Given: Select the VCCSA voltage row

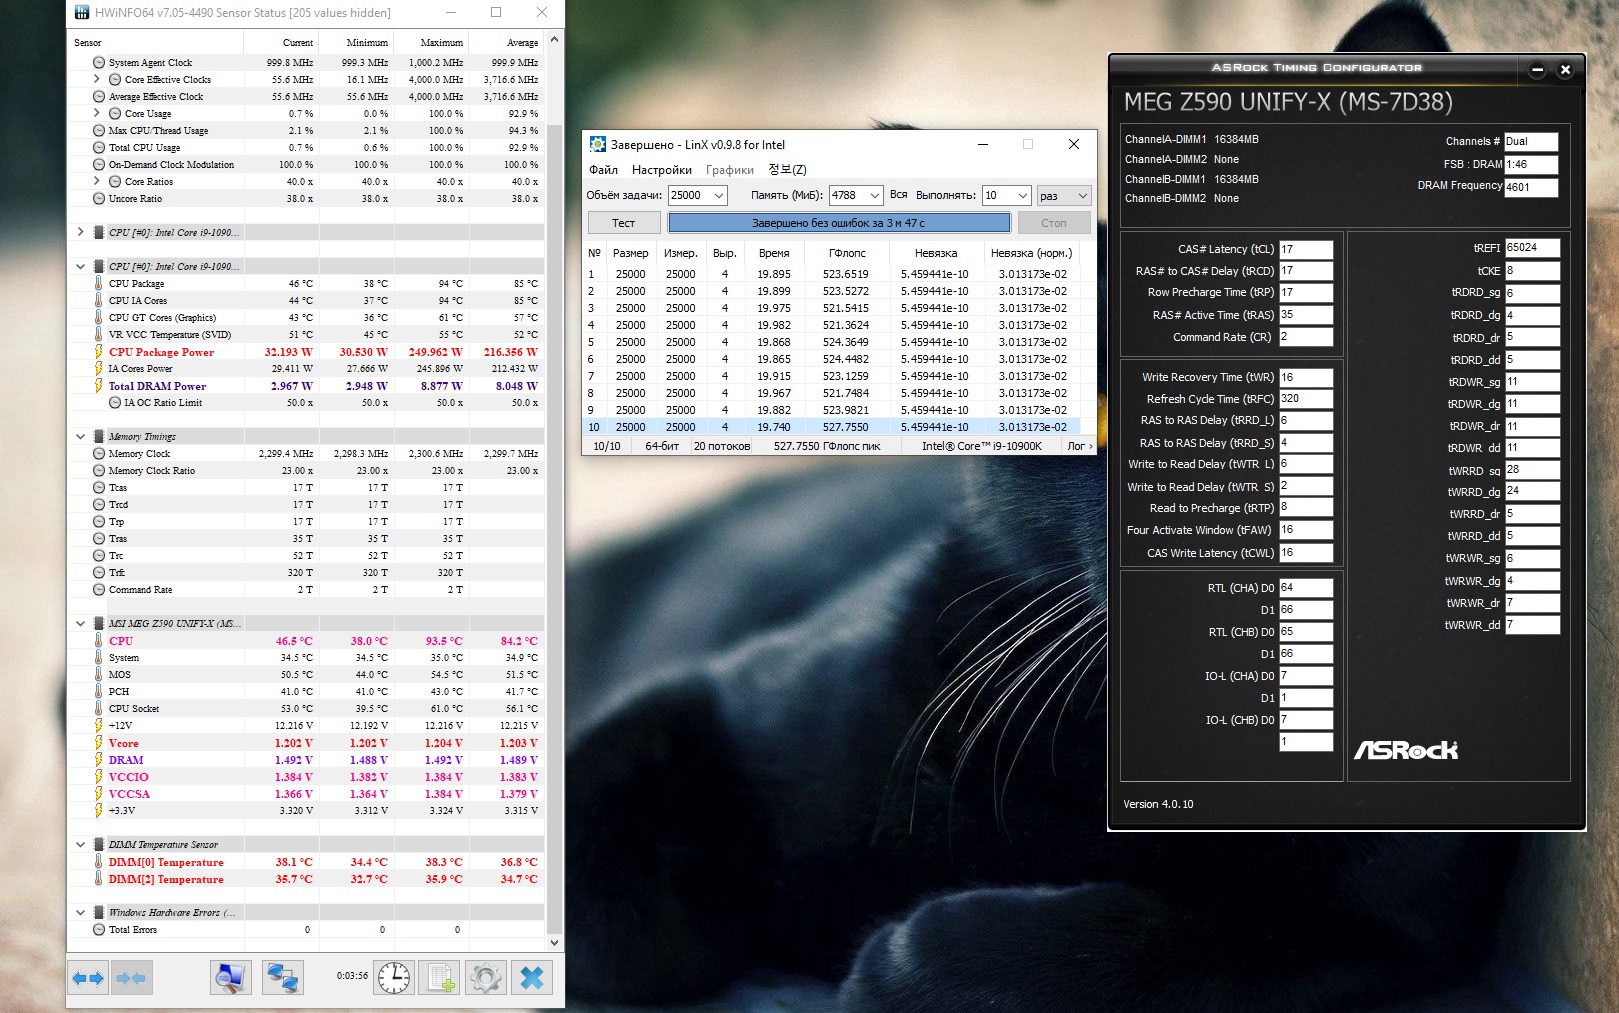Looking at the screenshot, I should (307, 794).
